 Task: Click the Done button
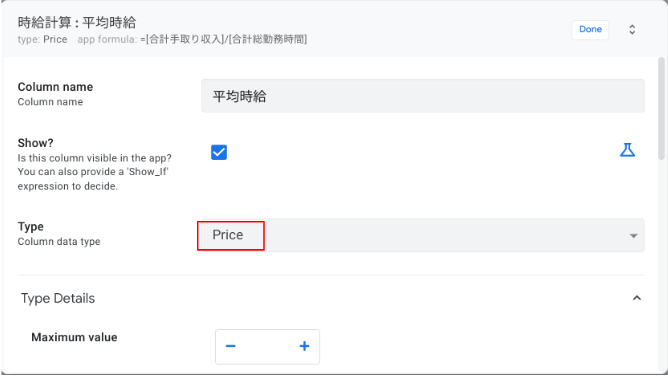pos(590,29)
